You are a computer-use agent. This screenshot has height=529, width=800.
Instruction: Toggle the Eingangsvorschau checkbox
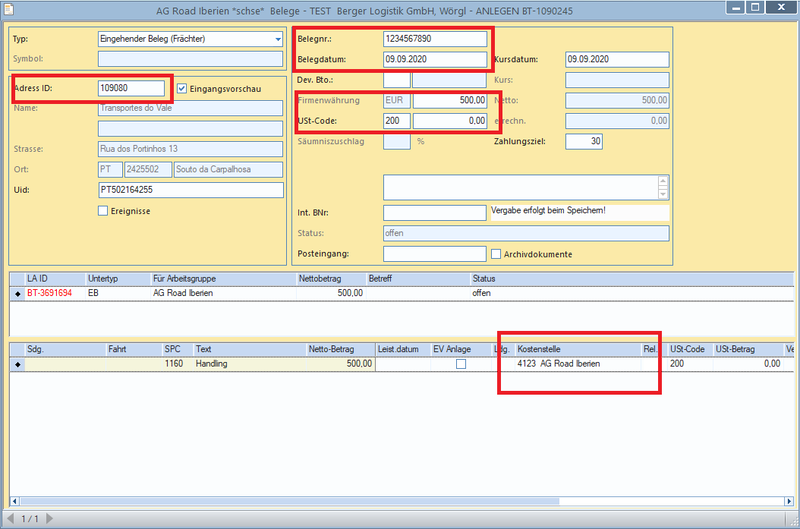[182, 89]
